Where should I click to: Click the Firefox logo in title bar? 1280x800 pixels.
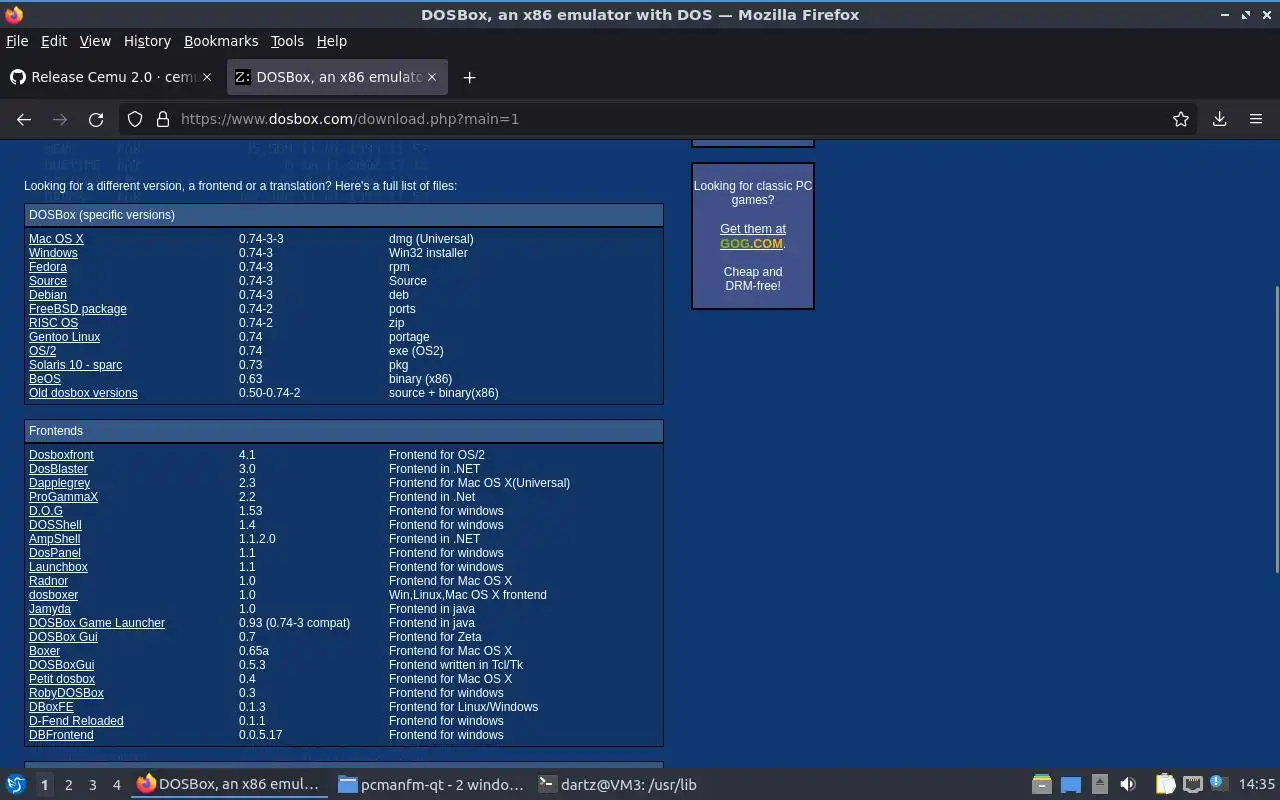pyautogui.click(x=14, y=14)
